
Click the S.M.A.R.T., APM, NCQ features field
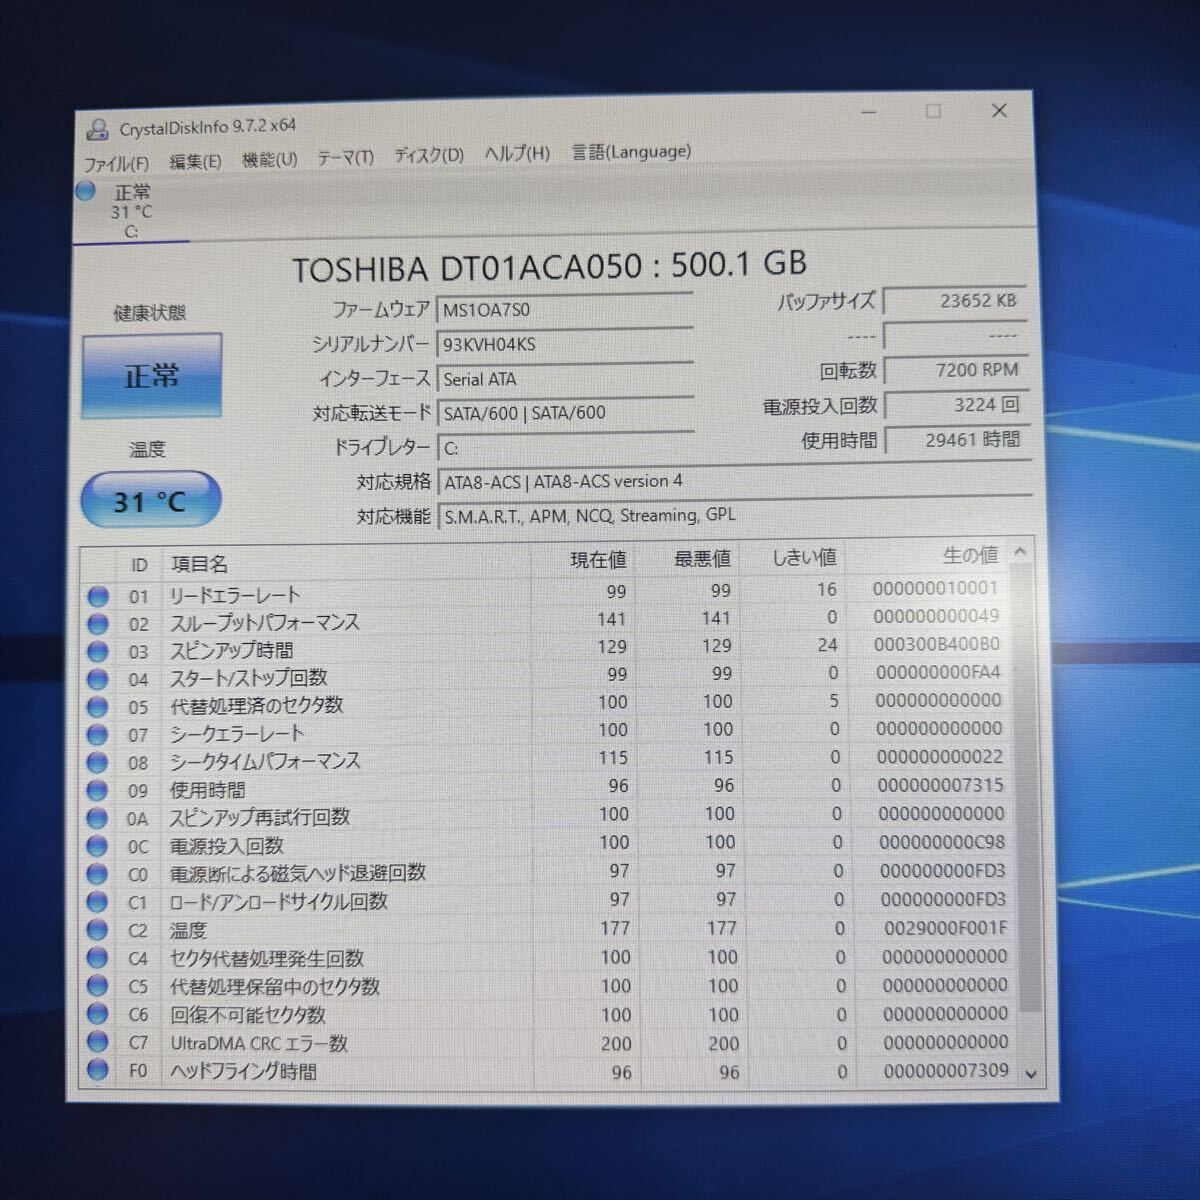pos(734,515)
